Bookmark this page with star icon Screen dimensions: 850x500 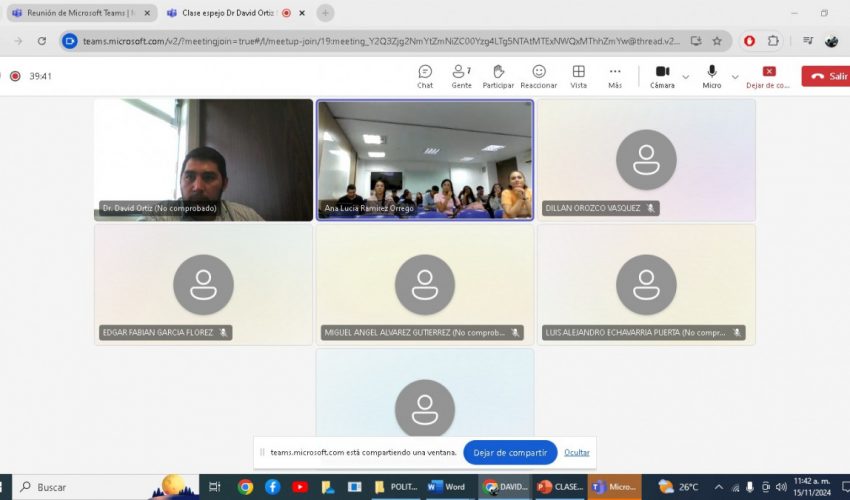(717, 41)
